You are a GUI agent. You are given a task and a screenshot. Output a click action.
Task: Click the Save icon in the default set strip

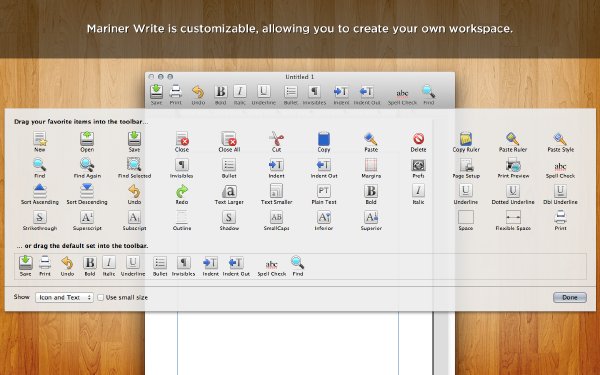click(26, 263)
